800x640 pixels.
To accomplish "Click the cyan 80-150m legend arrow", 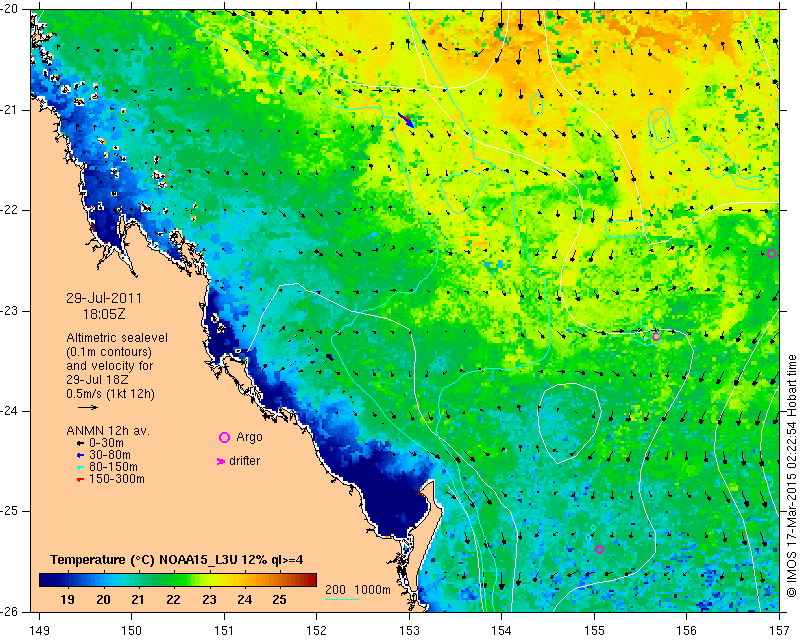I will pyautogui.click(x=80, y=467).
